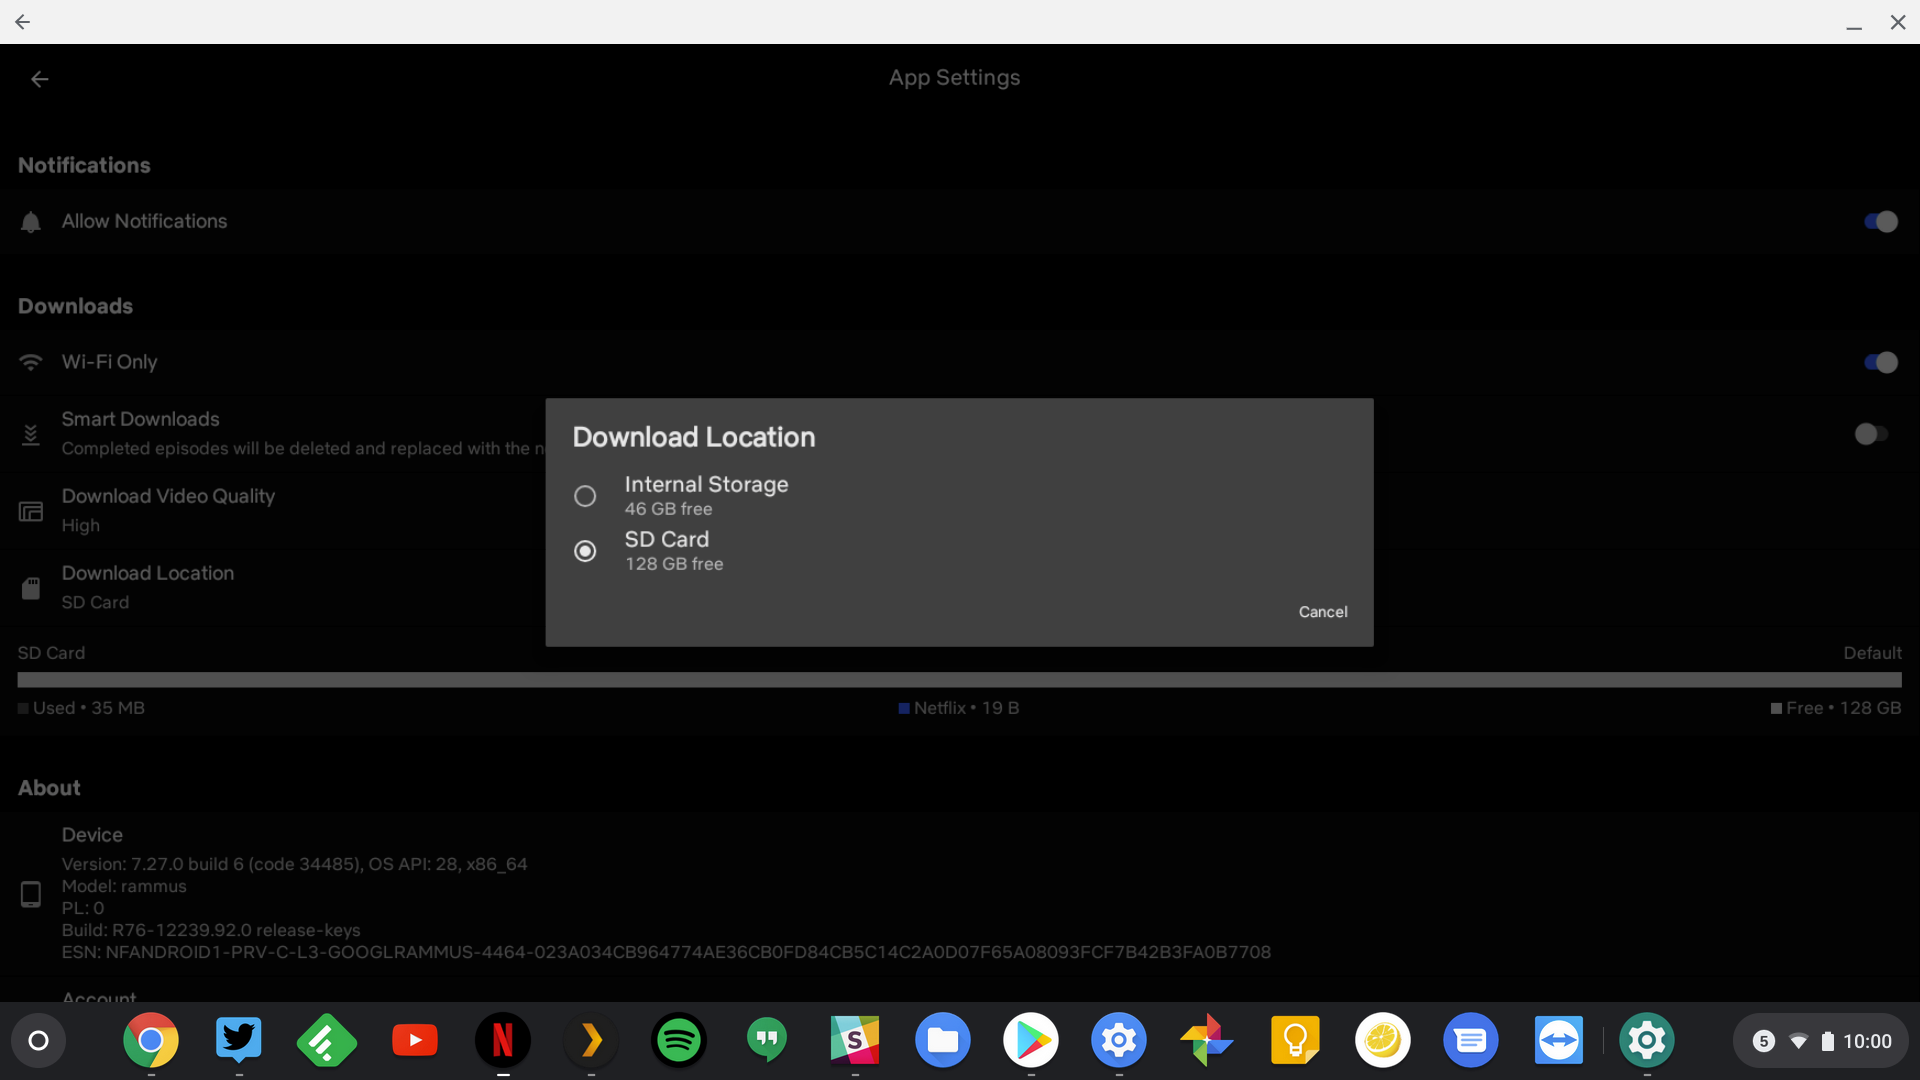Open Spotify app from taskbar
This screenshot has width=1920, height=1080.
click(x=678, y=1040)
